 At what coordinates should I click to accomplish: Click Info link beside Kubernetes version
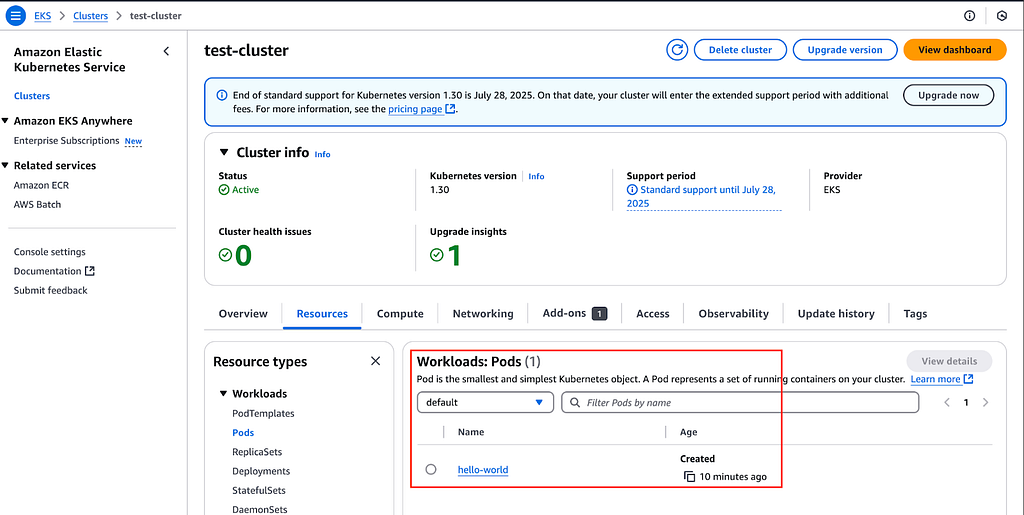536,176
